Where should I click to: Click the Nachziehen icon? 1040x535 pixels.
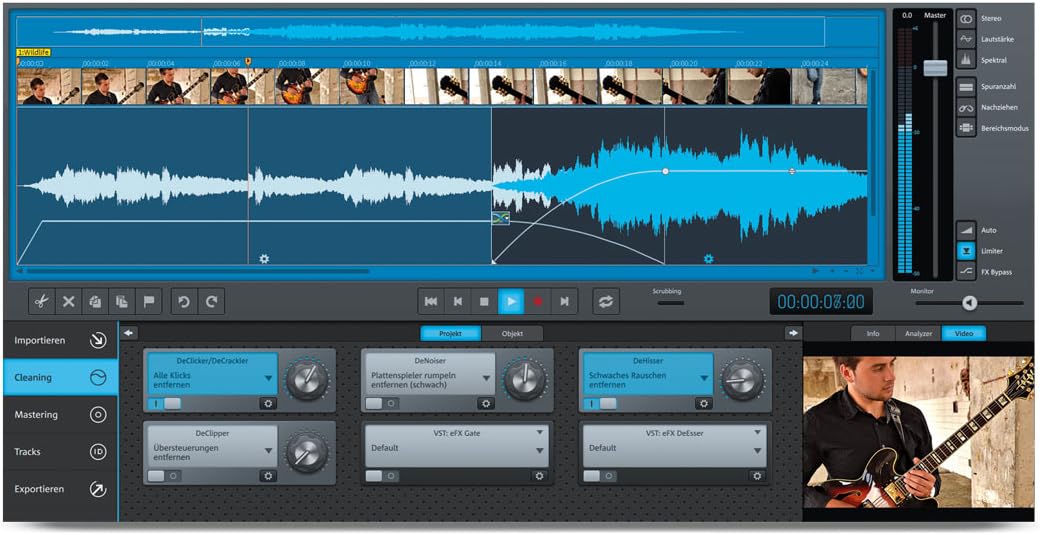click(966, 107)
